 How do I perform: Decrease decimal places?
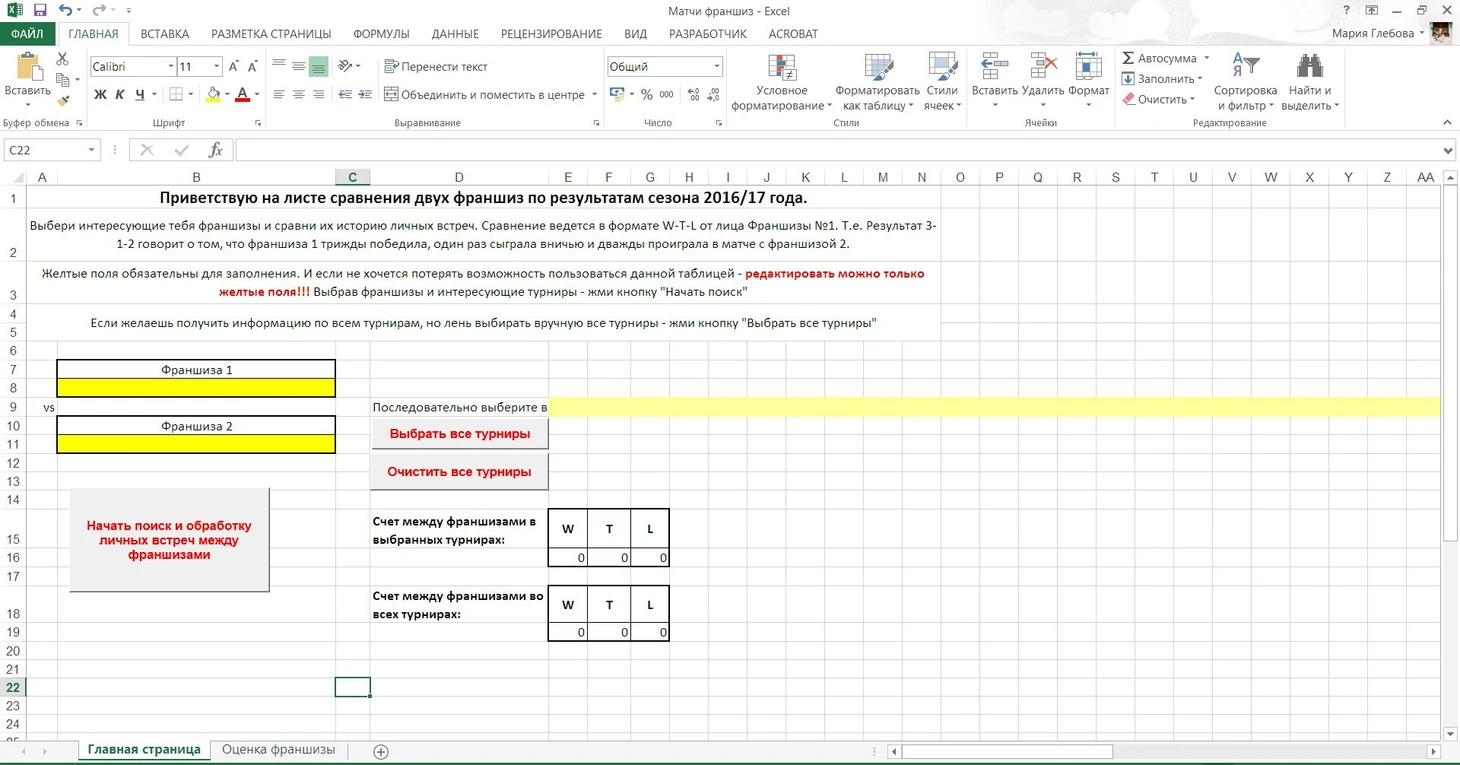tap(713, 95)
